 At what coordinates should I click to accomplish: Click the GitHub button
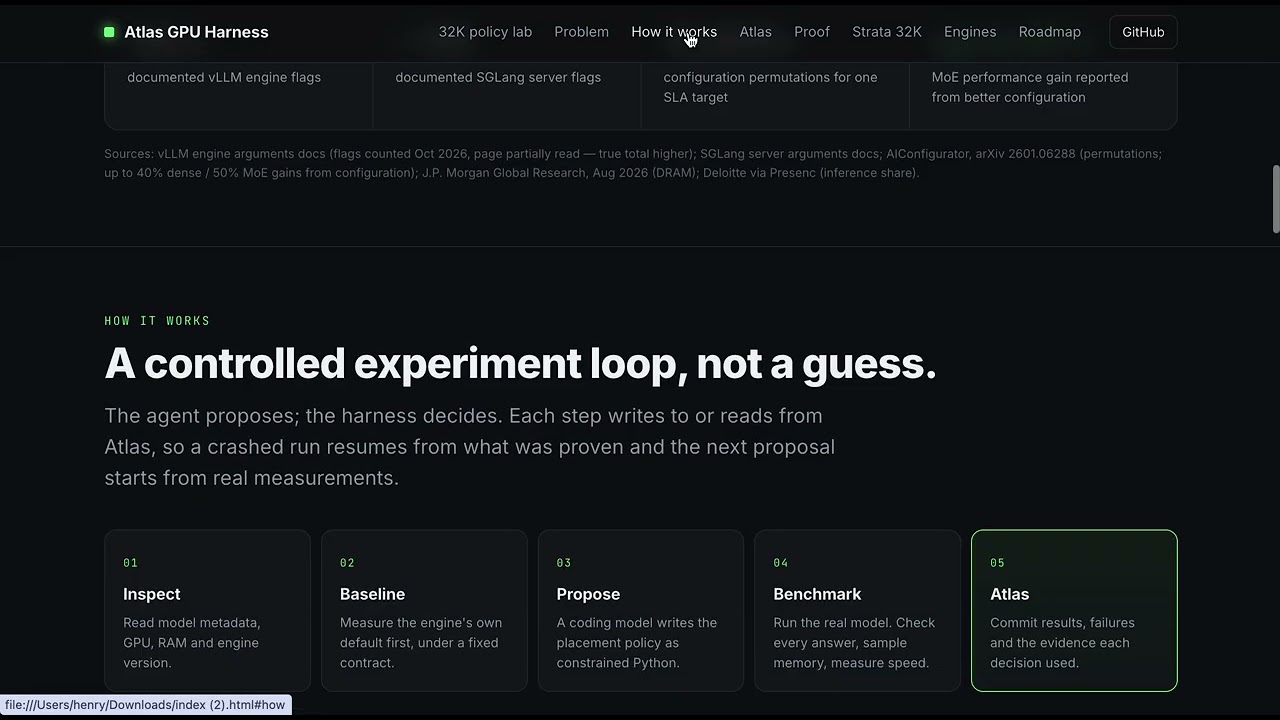[x=1143, y=32]
